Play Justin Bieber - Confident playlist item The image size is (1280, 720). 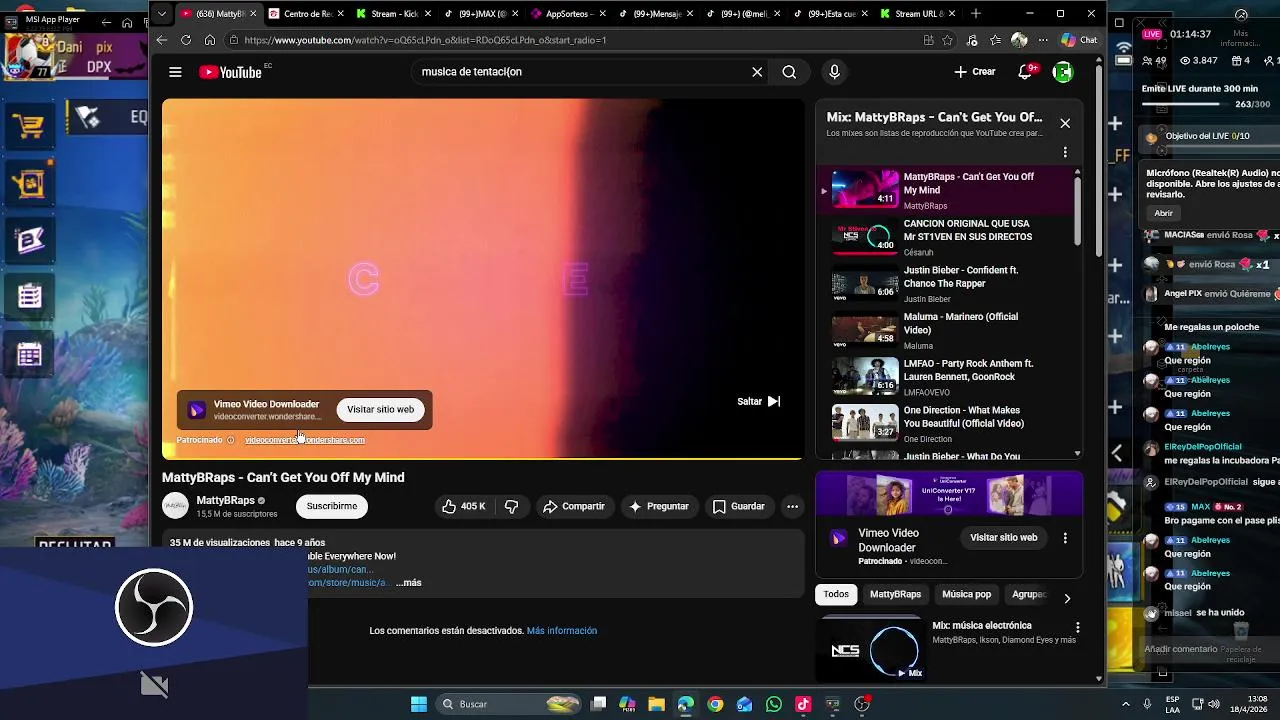pos(945,284)
